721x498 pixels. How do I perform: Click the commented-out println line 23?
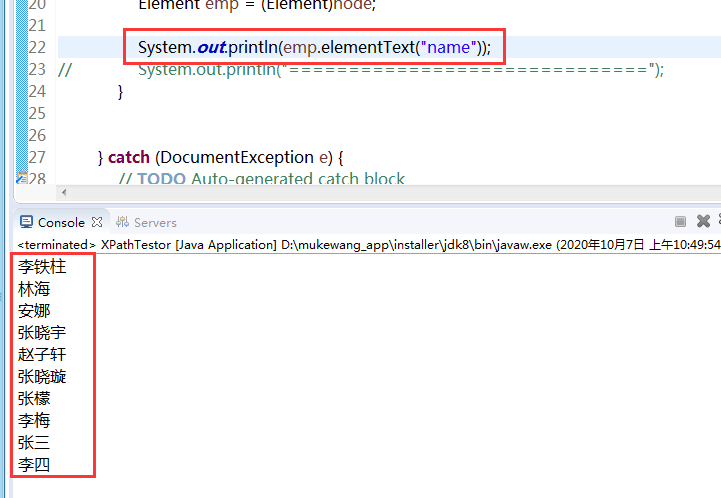coord(361,70)
